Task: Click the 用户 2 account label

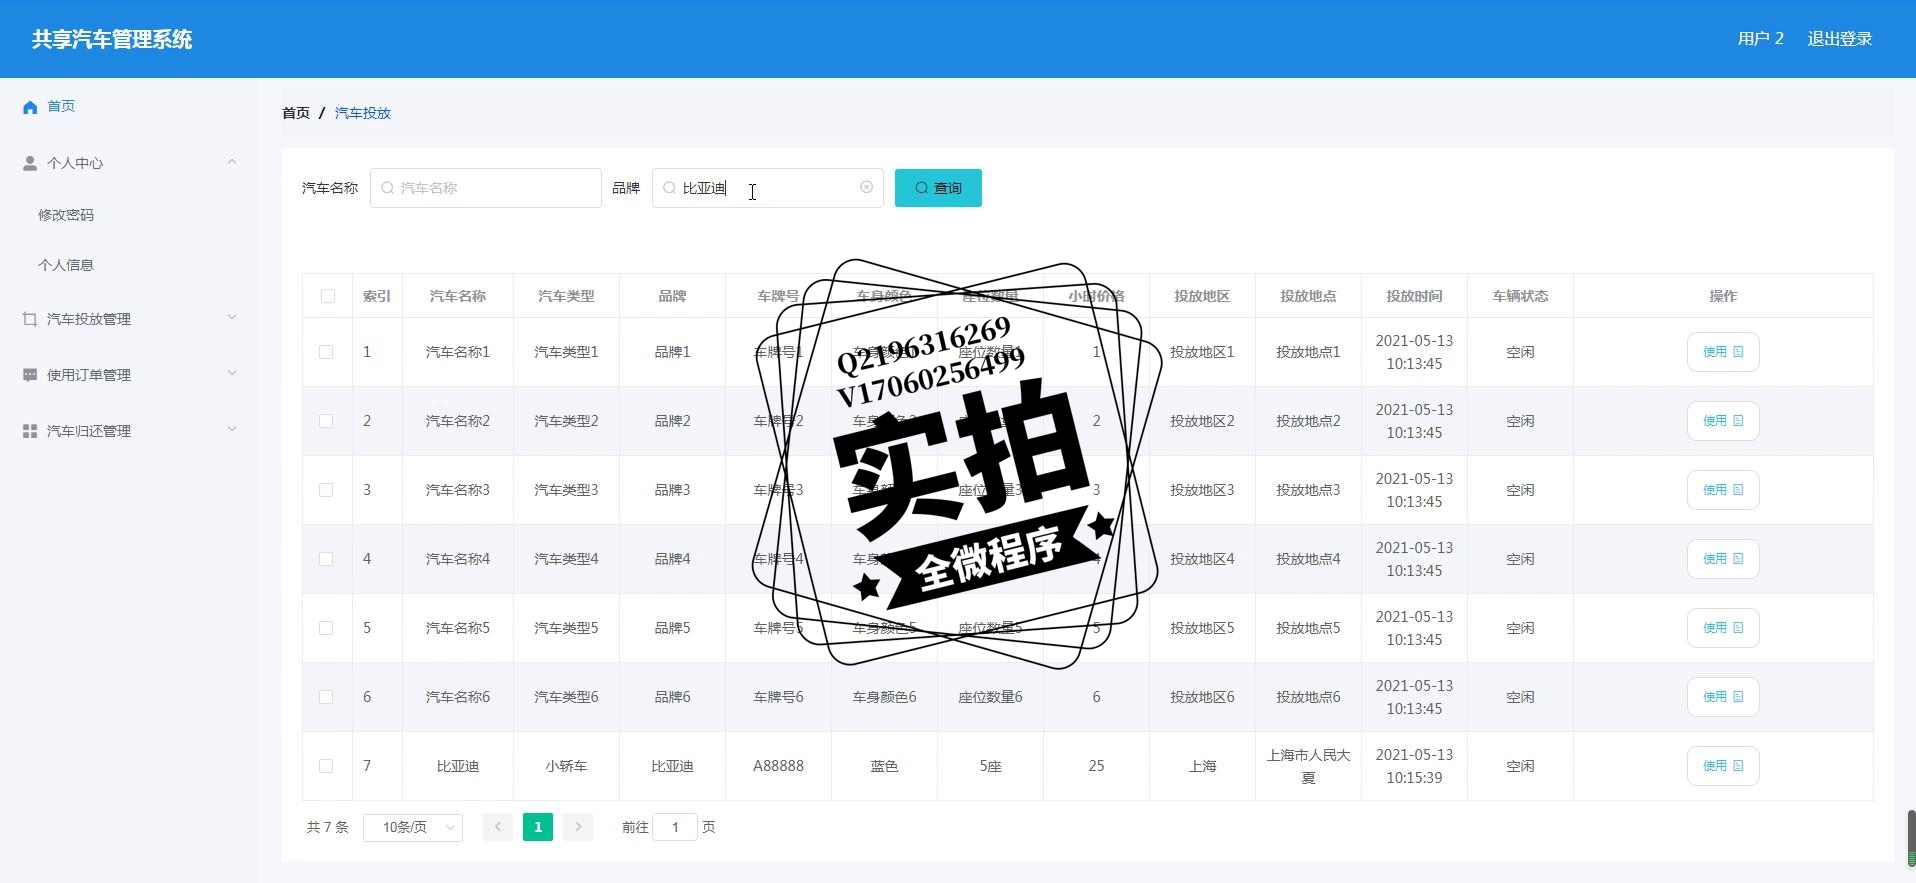Action: 1761,39
